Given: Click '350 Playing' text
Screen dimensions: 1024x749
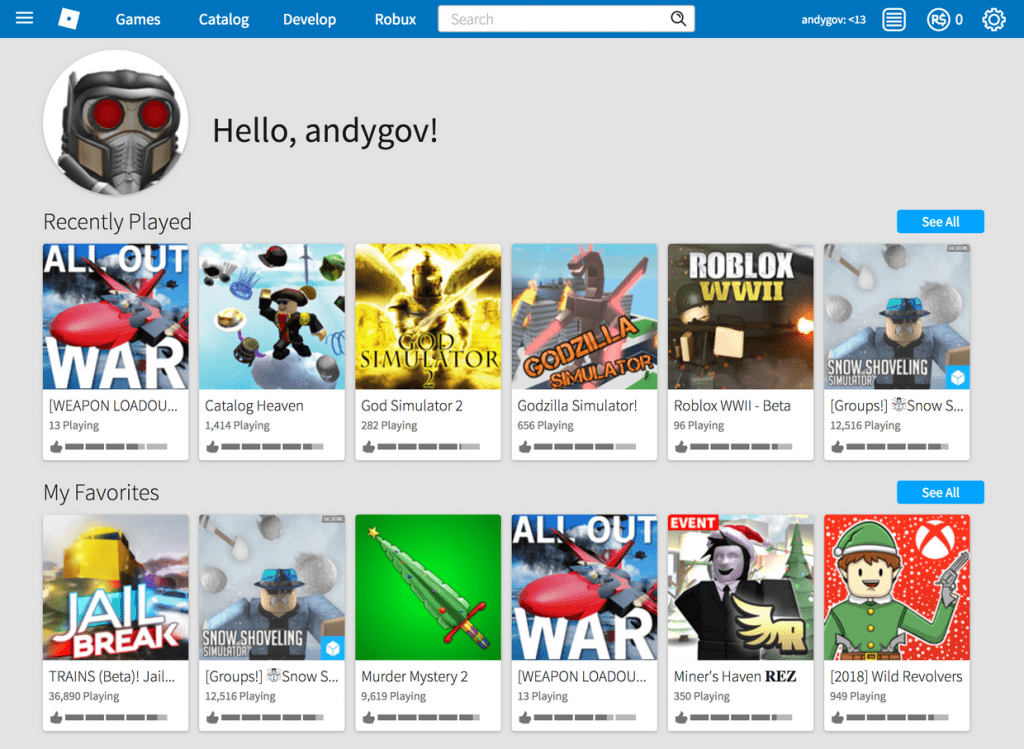Looking at the screenshot, I should tap(701, 696).
